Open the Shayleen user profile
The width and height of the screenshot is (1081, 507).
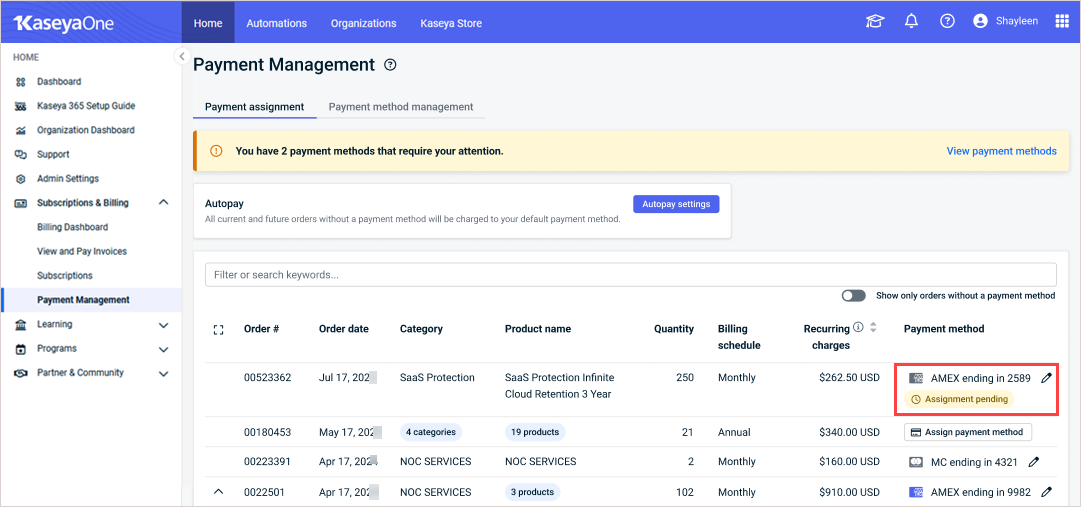coord(1005,22)
